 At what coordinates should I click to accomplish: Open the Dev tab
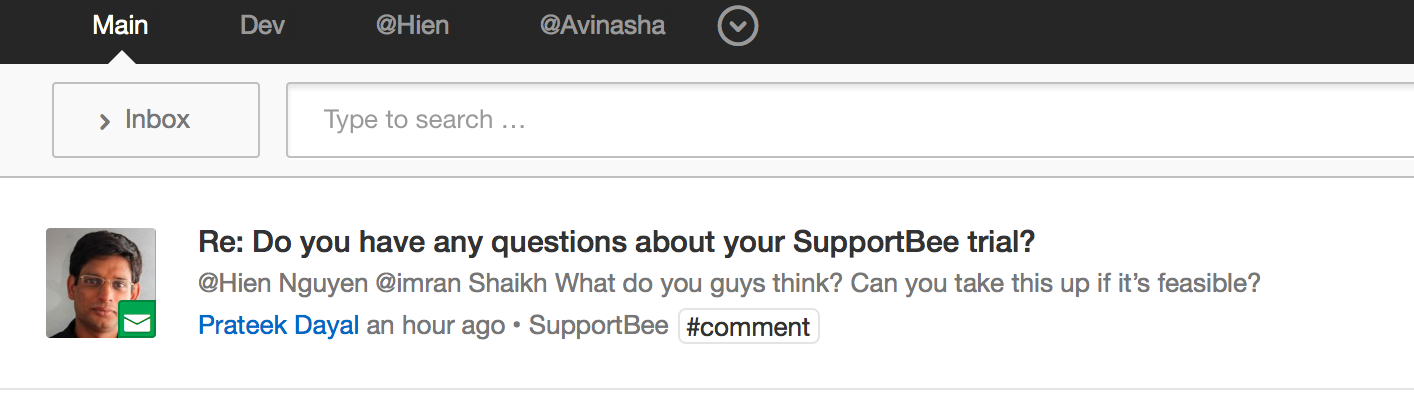point(262,25)
